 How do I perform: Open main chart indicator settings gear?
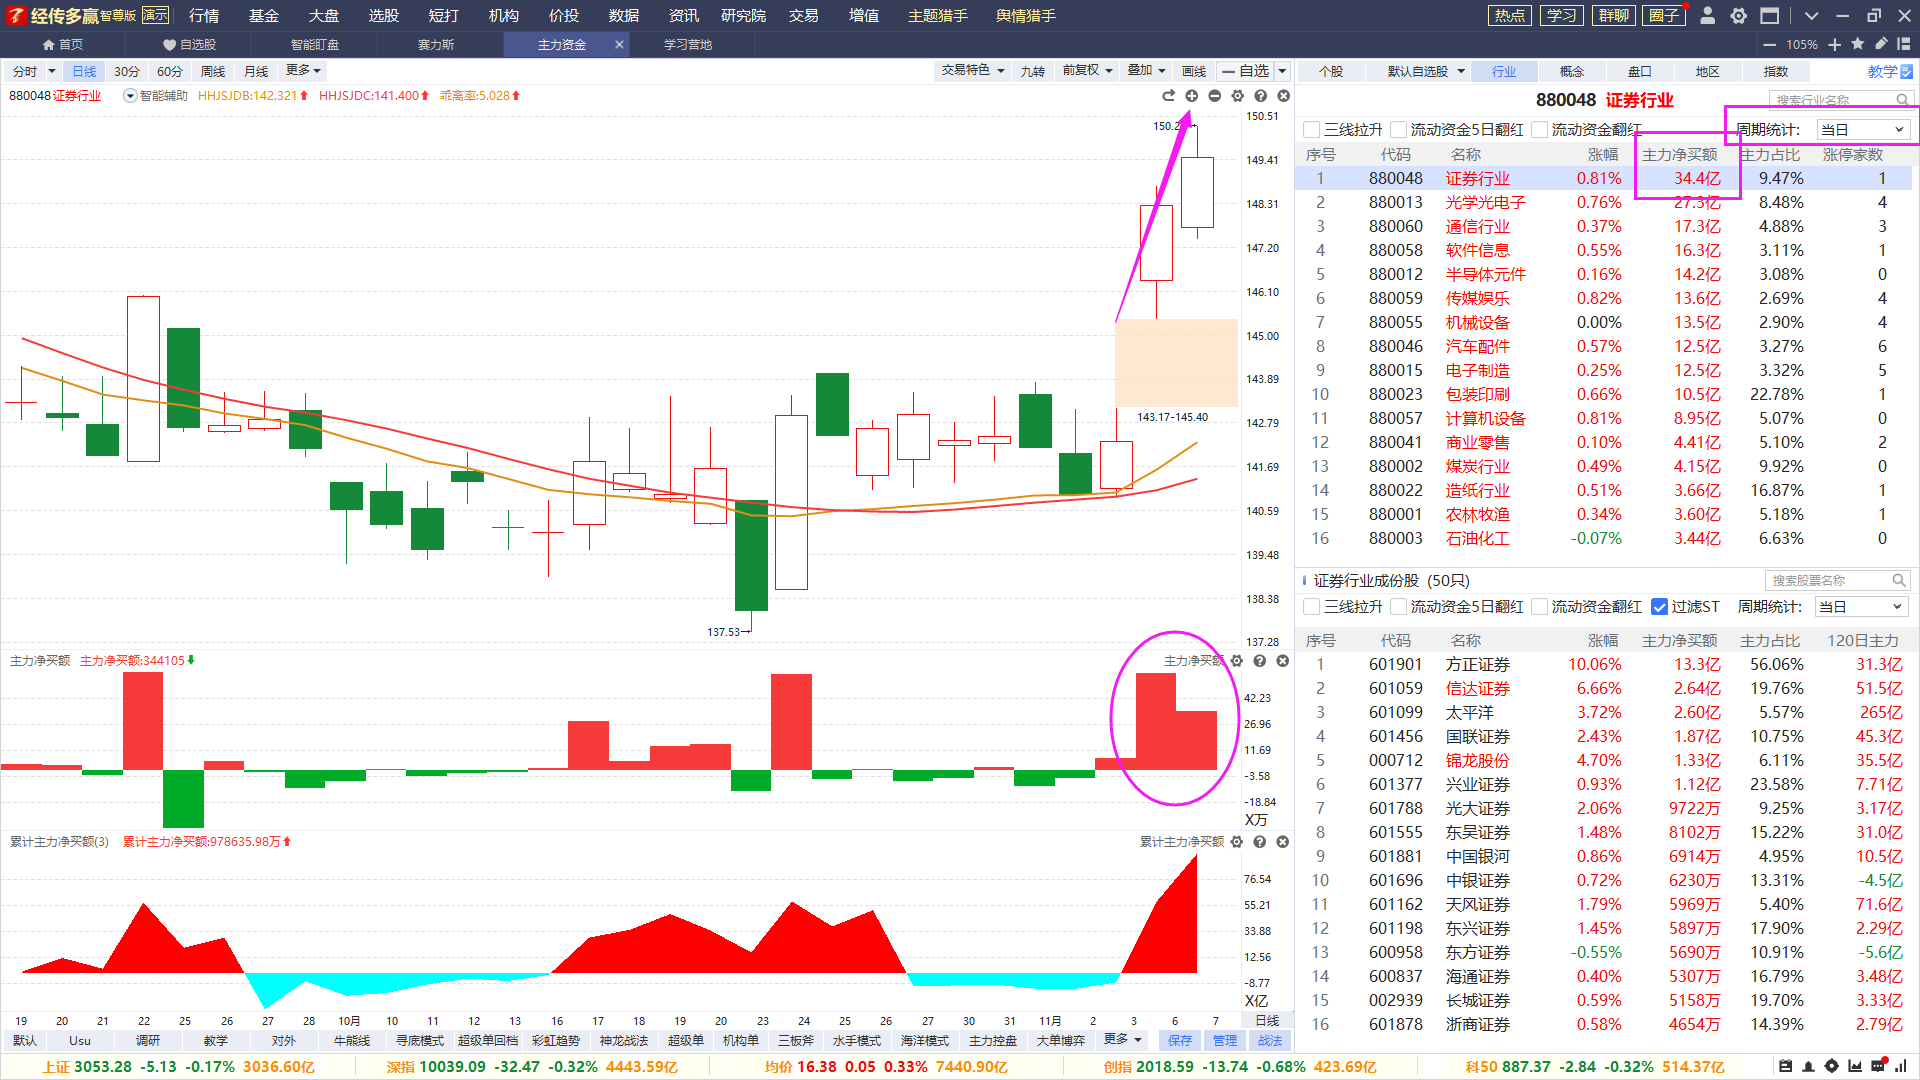pos(1237,96)
